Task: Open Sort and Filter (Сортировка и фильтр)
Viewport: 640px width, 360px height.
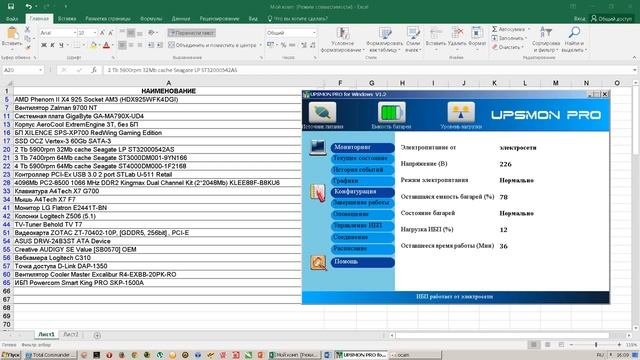Action: [x=546, y=39]
